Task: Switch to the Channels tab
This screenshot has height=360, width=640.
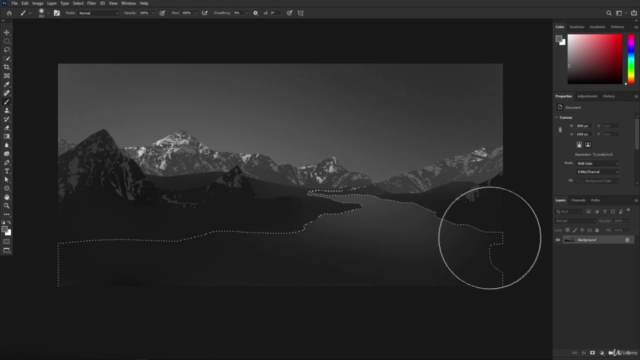Action: [578, 200]
